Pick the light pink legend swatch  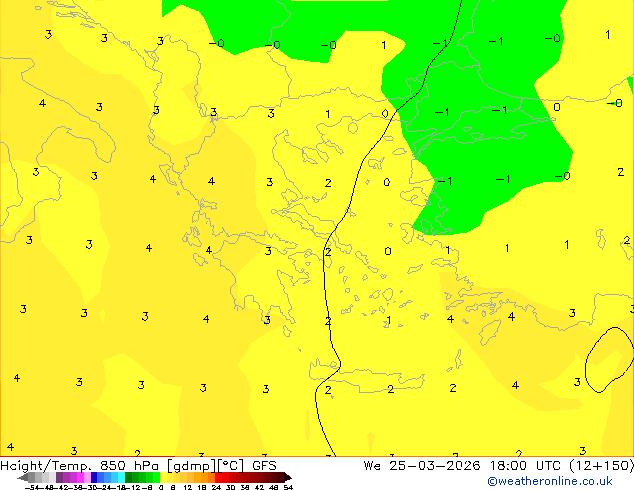pyautogui.click(x=87, y=477)
